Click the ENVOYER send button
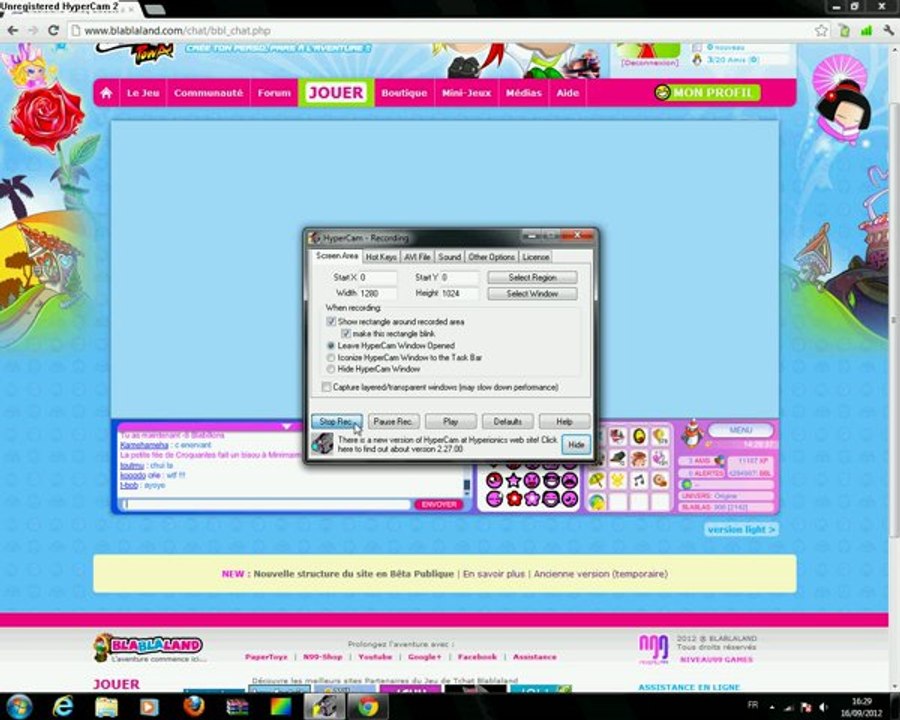 439,505
